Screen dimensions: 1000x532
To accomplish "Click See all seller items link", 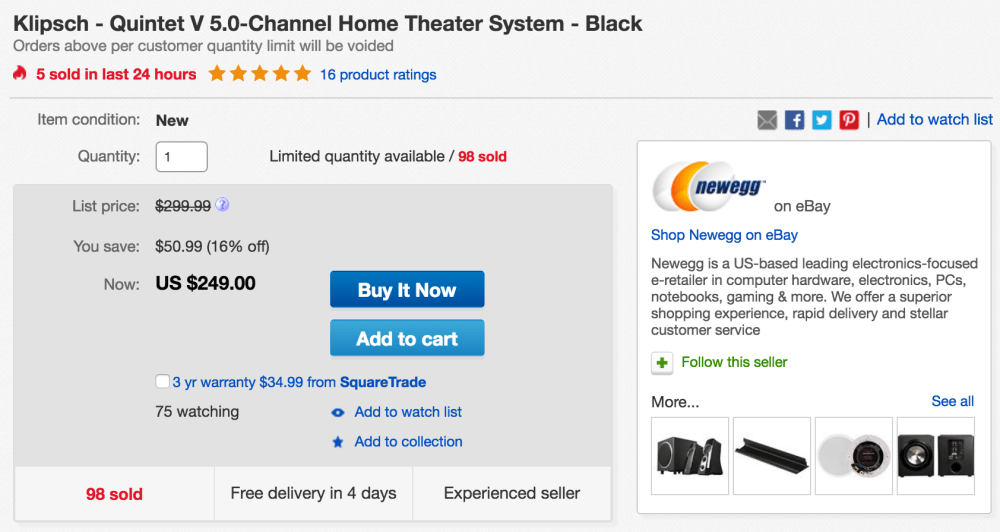I will click(x=952, y=401).
